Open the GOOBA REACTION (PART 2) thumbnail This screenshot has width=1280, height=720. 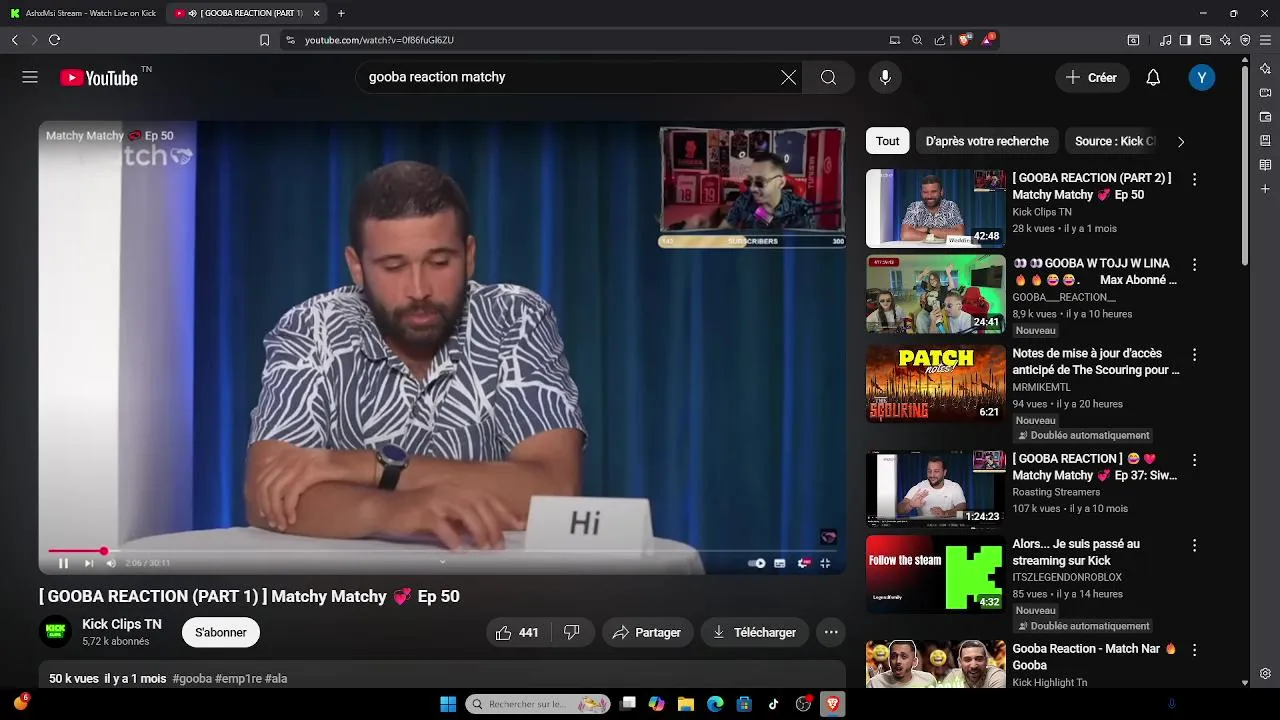936,208
